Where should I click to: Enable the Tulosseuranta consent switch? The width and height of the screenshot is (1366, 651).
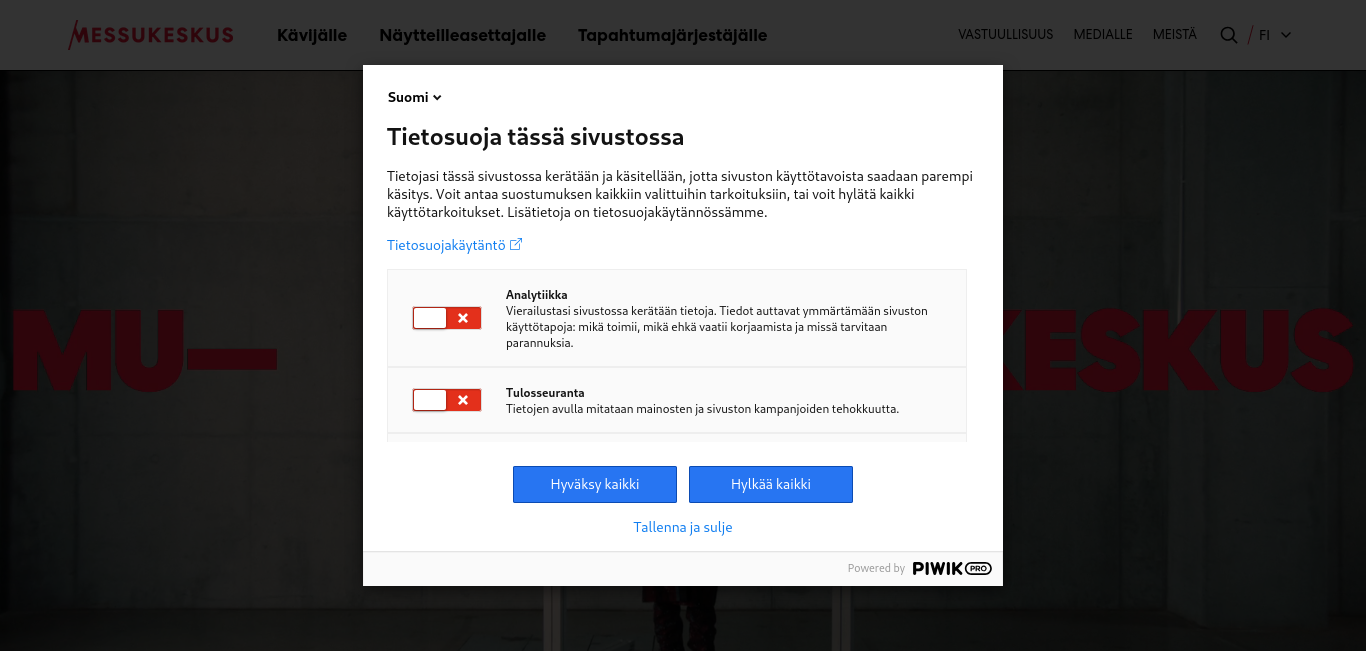click(x=447, y=400)
